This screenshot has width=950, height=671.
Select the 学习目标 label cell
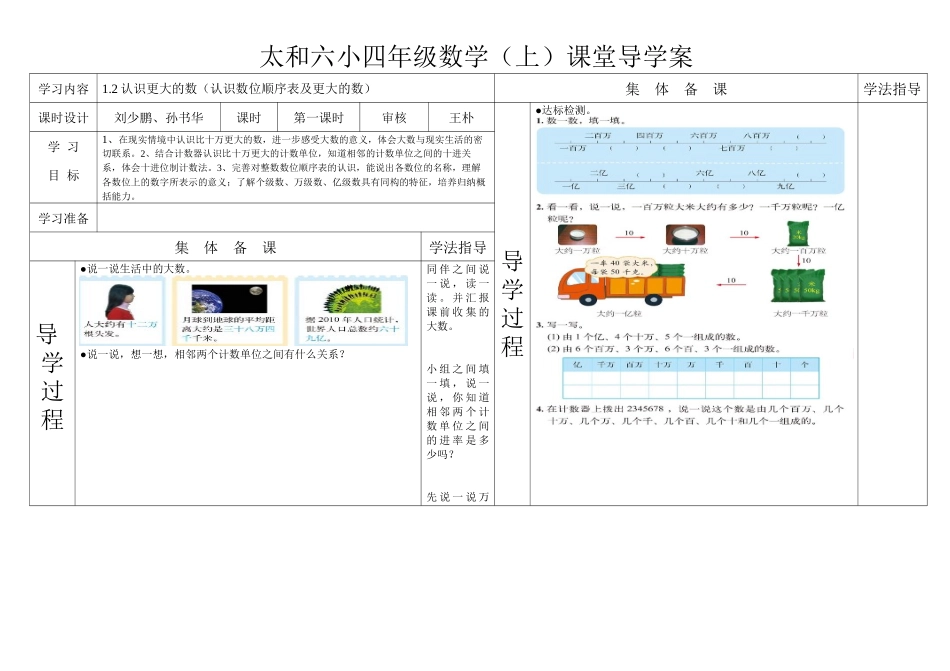coord(64,167)
